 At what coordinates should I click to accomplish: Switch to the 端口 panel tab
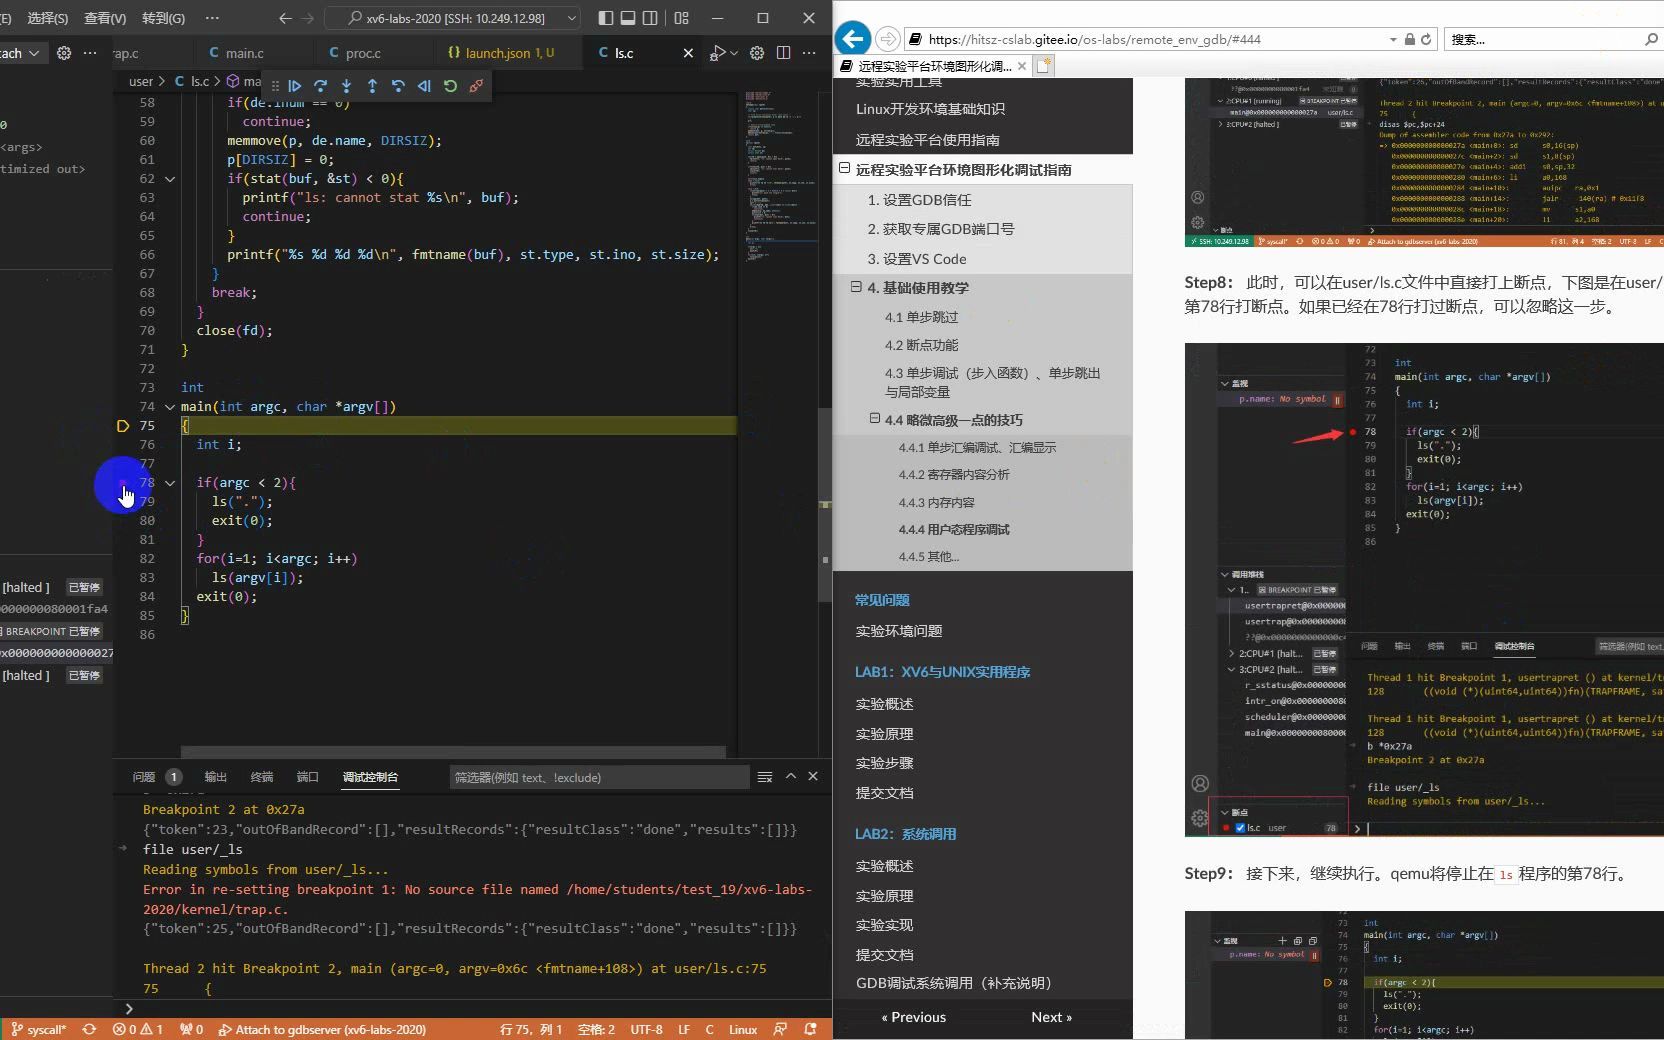(308, 777)
